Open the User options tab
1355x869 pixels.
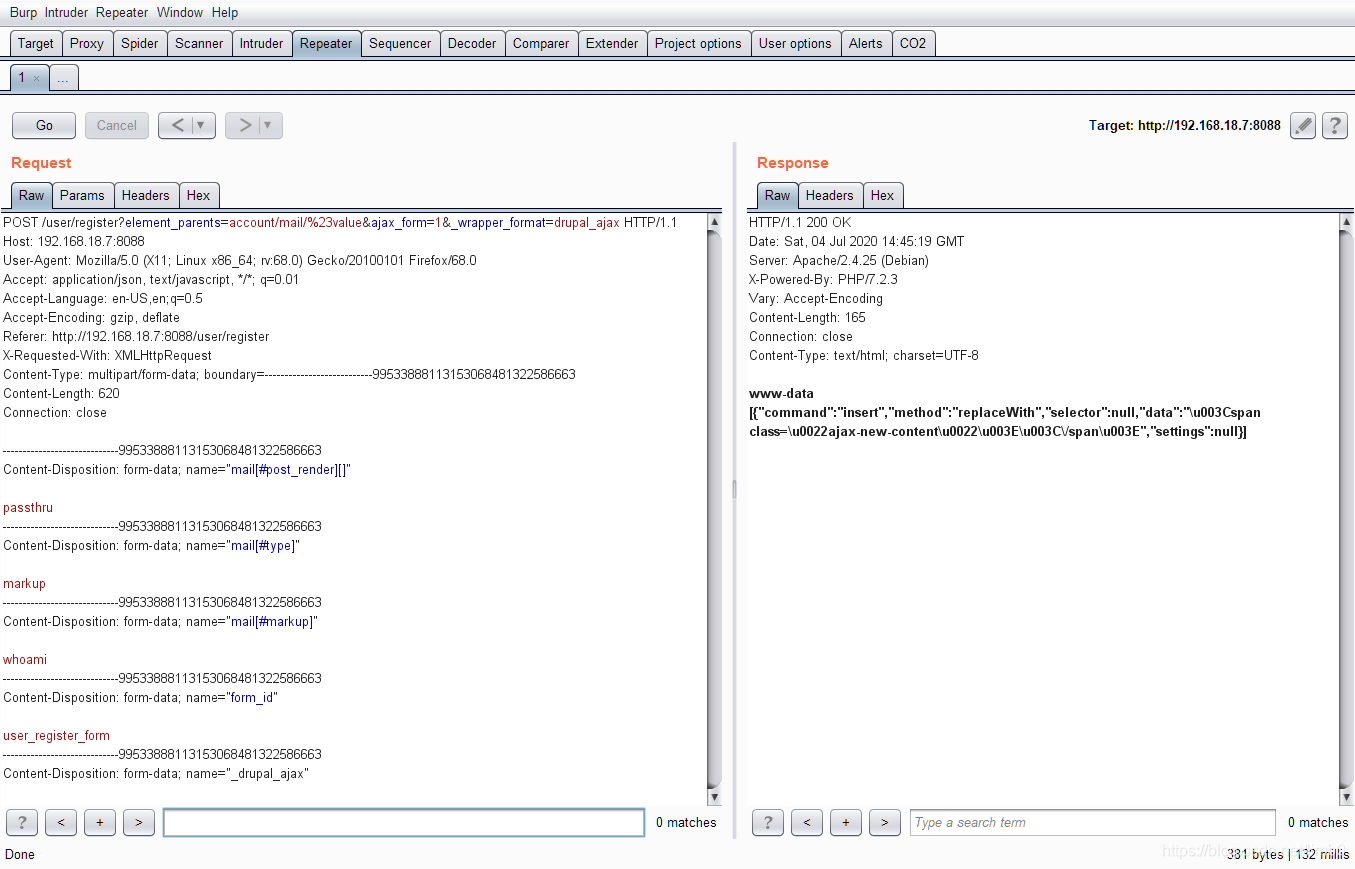[x=795, y=43]
